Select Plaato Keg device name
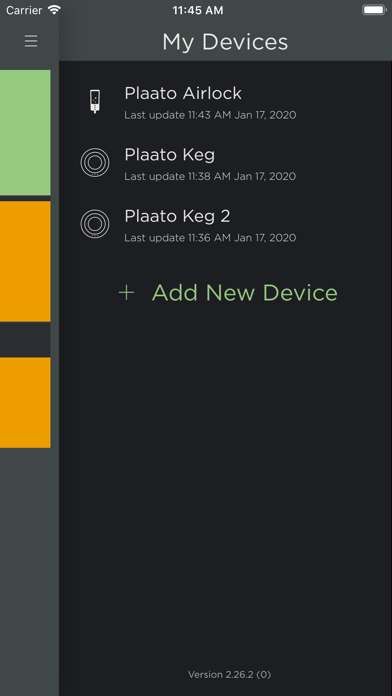392x696 pixels. 170,154
